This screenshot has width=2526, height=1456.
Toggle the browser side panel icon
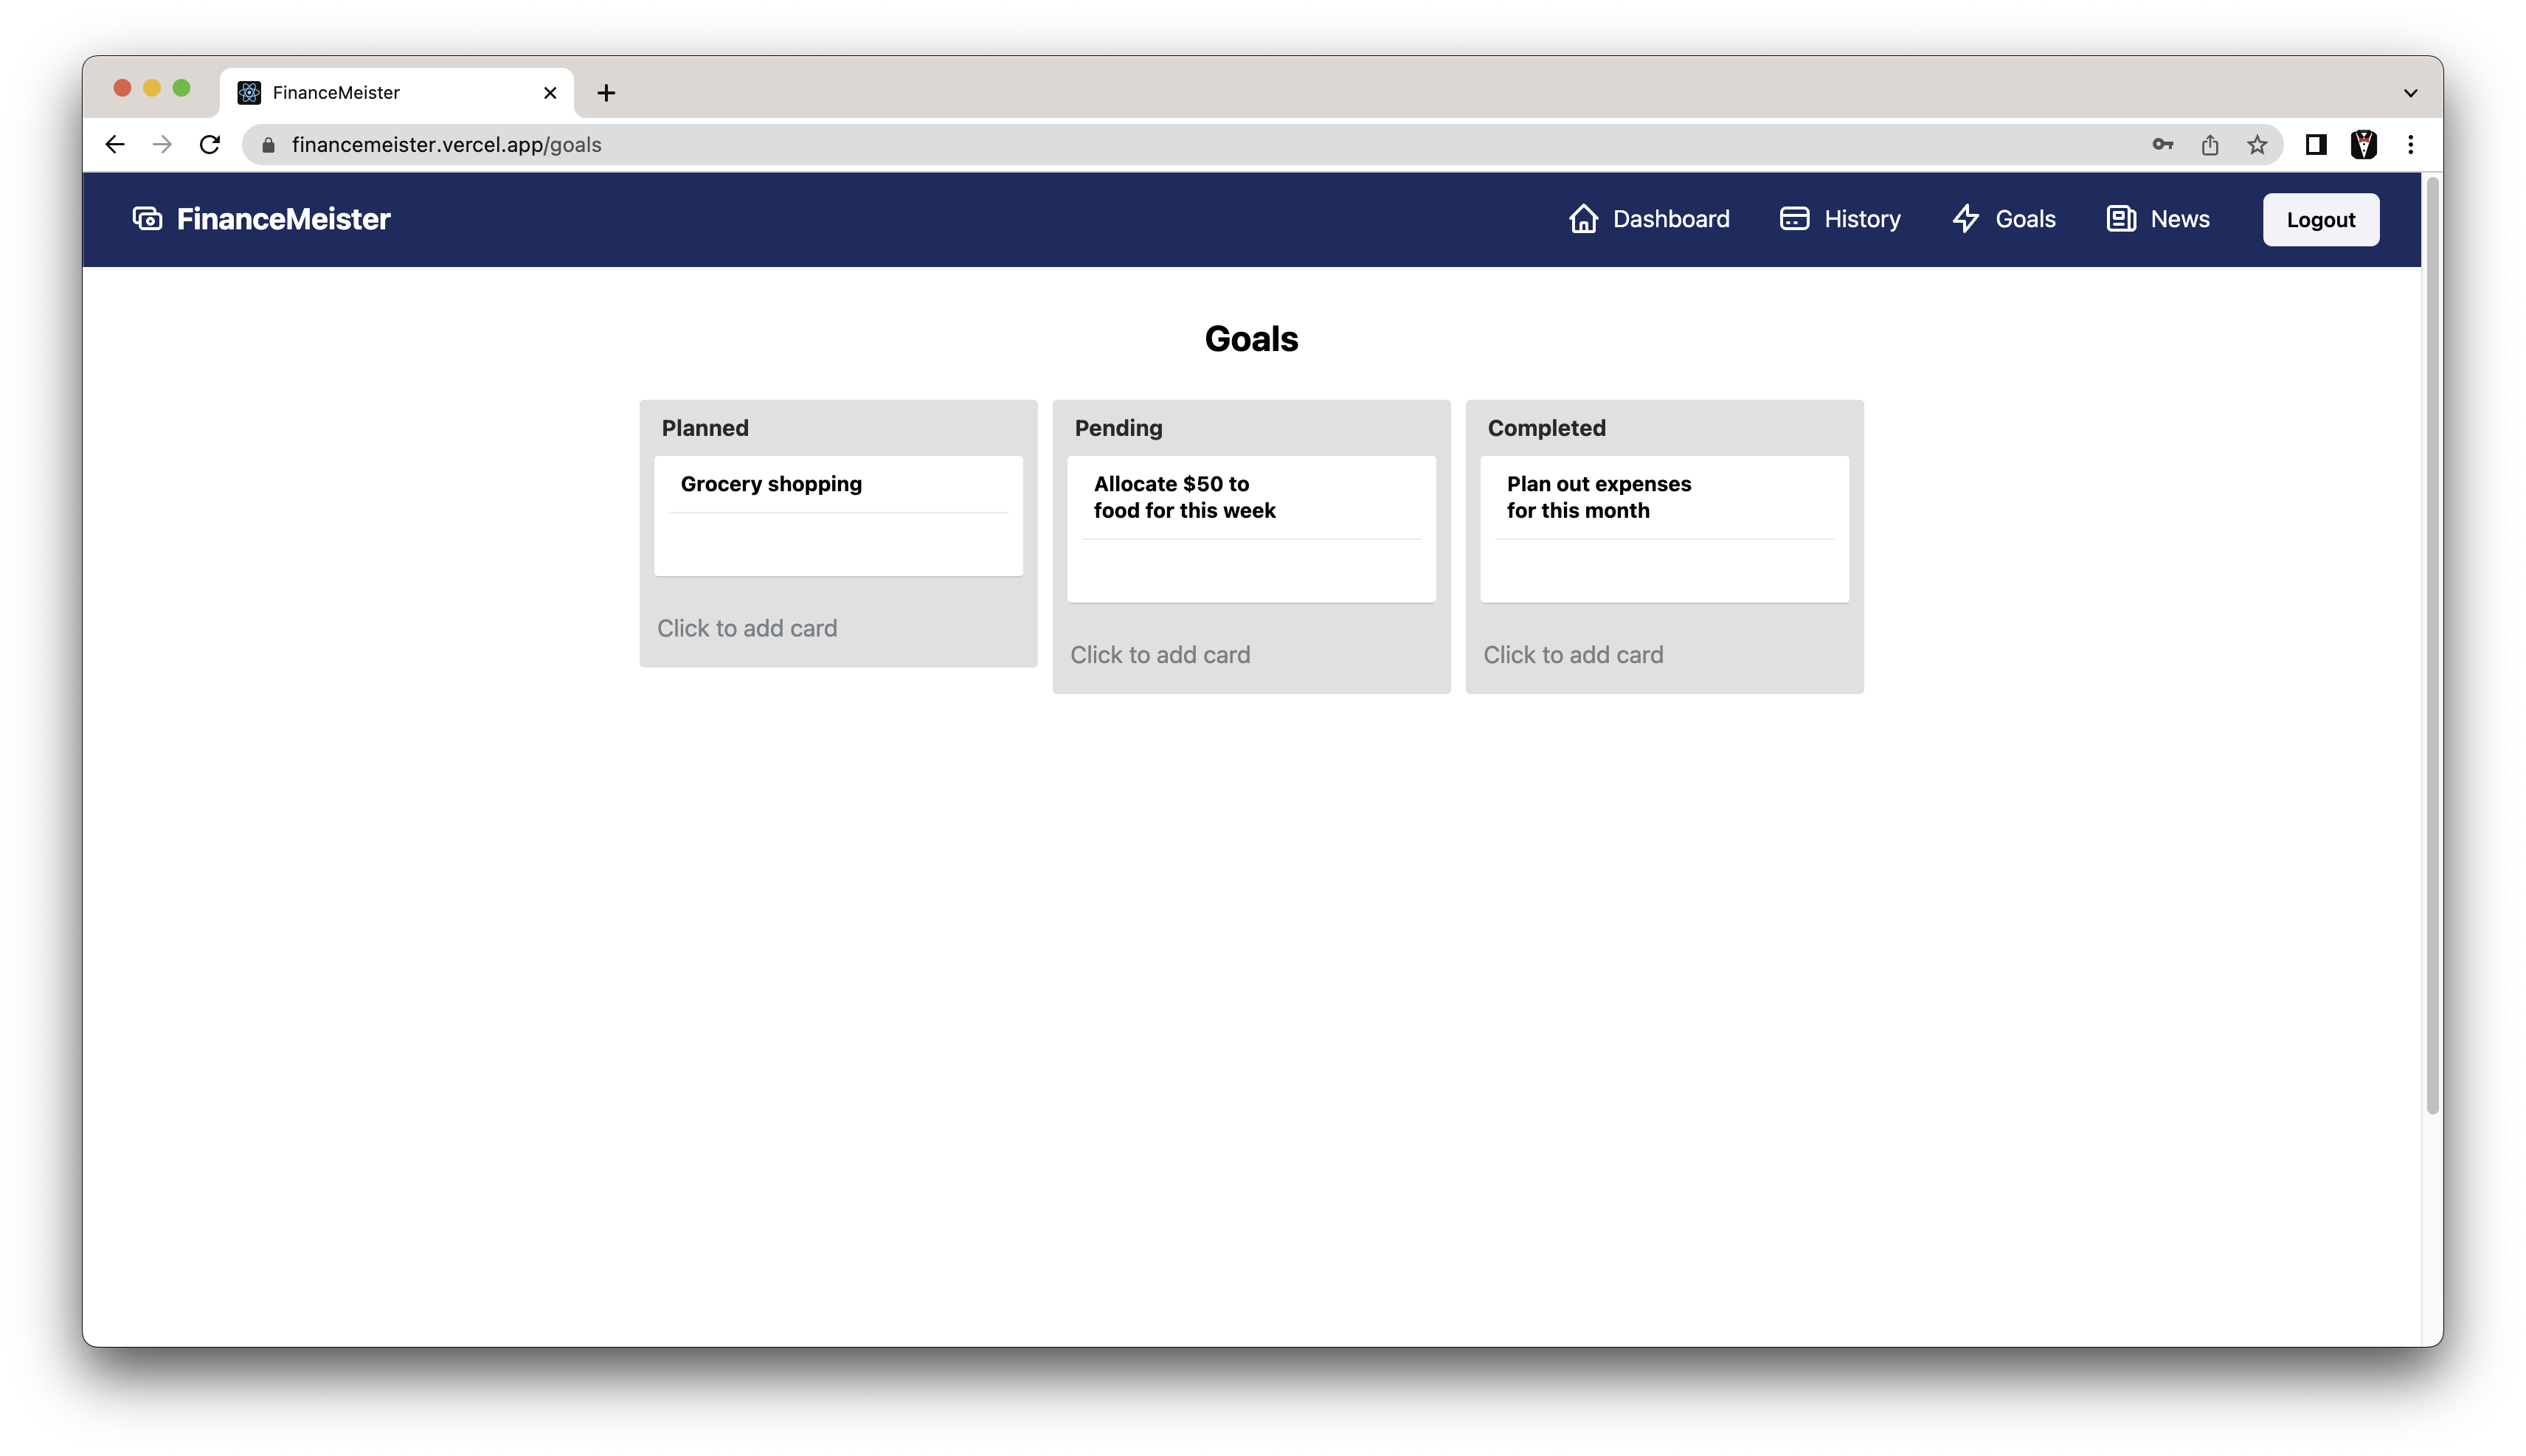tap(2316, 145)
